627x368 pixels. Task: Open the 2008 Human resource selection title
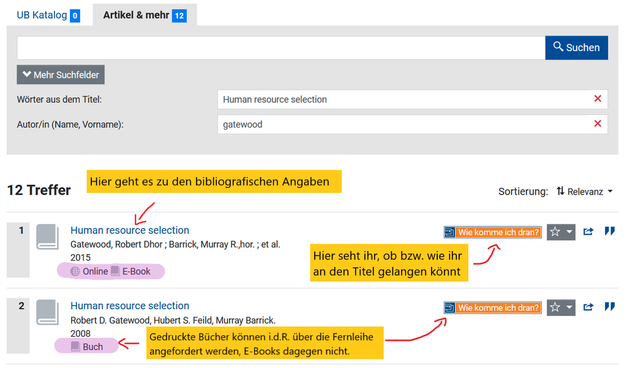(130, 306)
